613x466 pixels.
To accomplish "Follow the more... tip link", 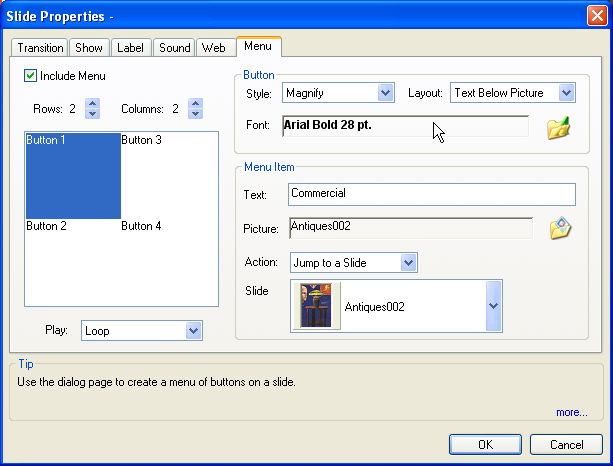I will (572, 412).
